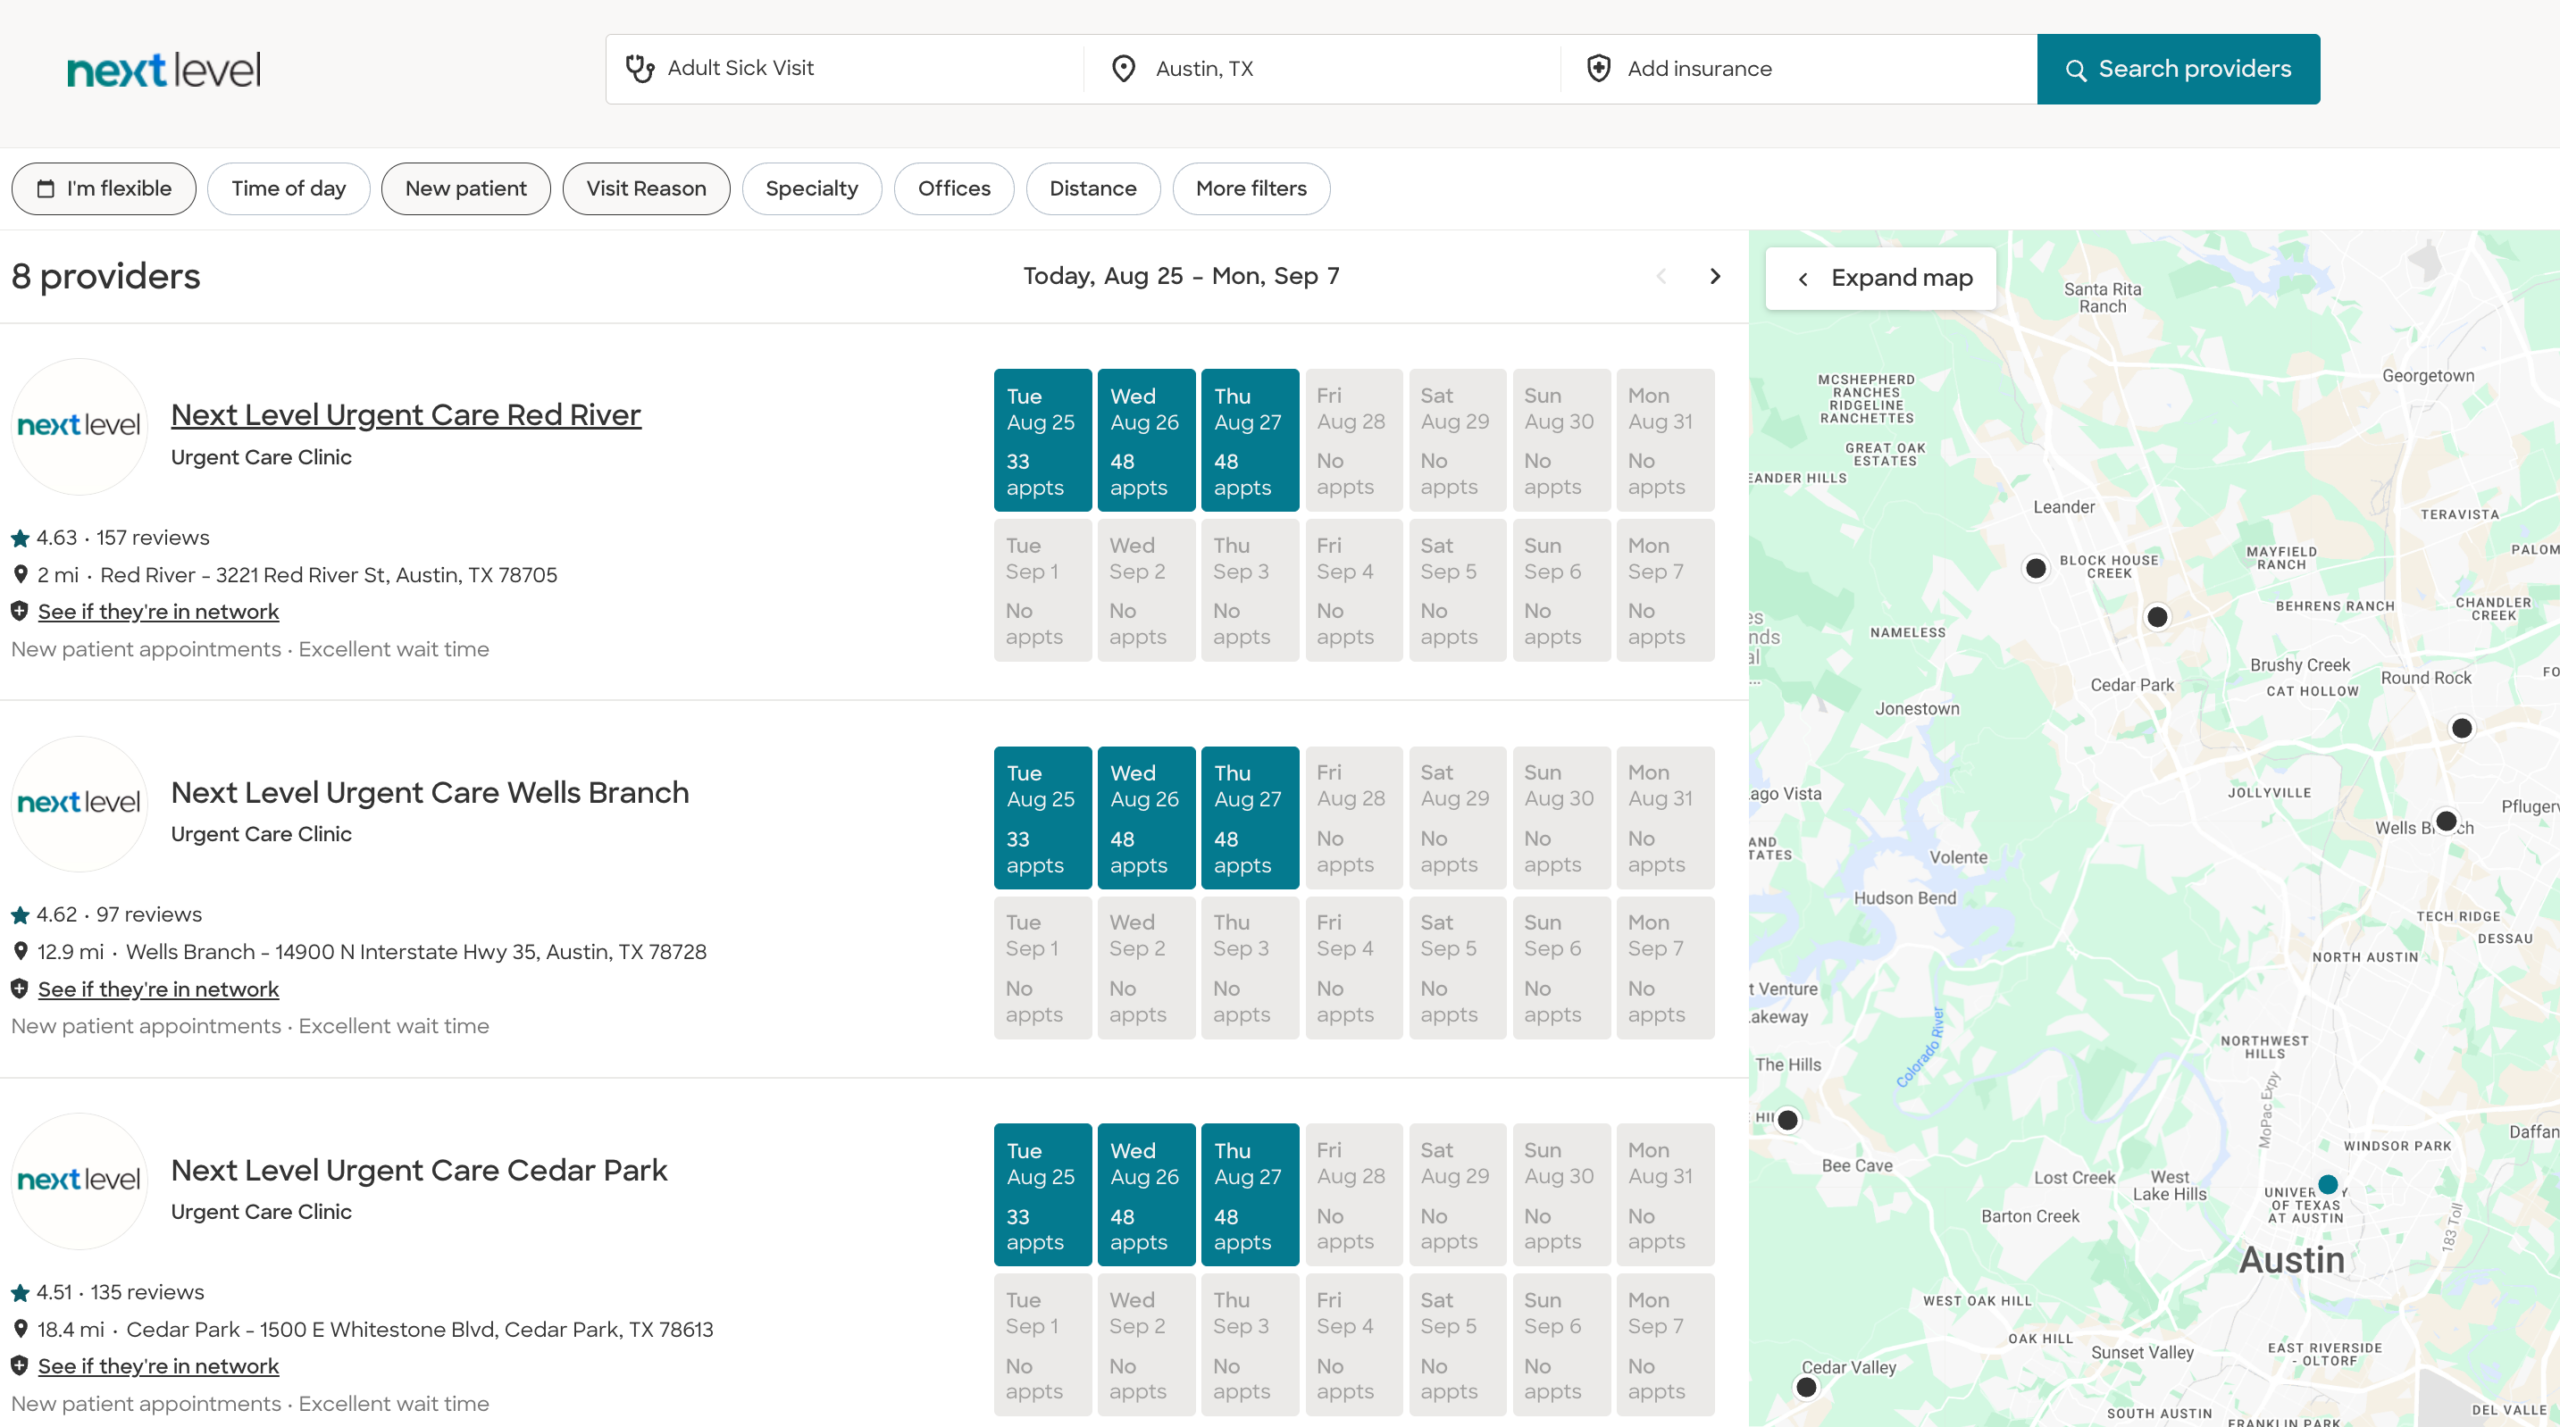
Task: Click the Add insurance field
Action: coord(1799,68)
